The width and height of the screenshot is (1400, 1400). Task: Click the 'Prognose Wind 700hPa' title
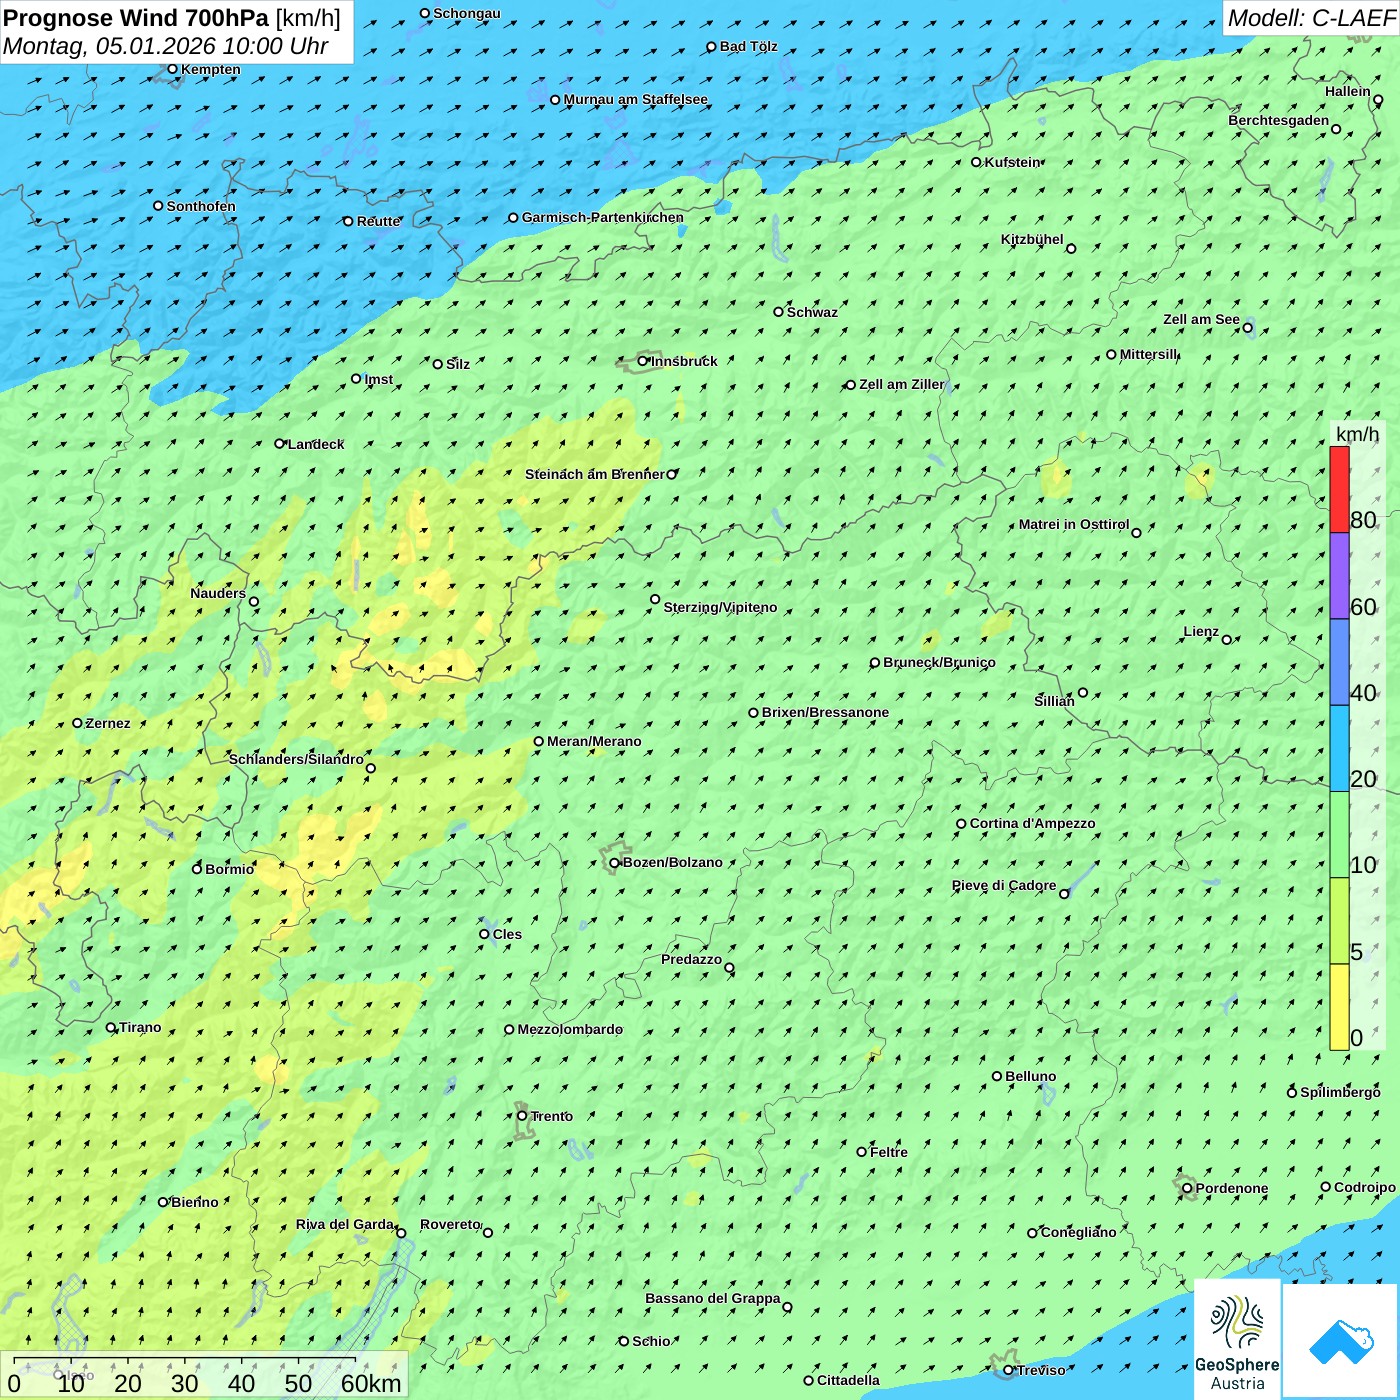(136, 18)
